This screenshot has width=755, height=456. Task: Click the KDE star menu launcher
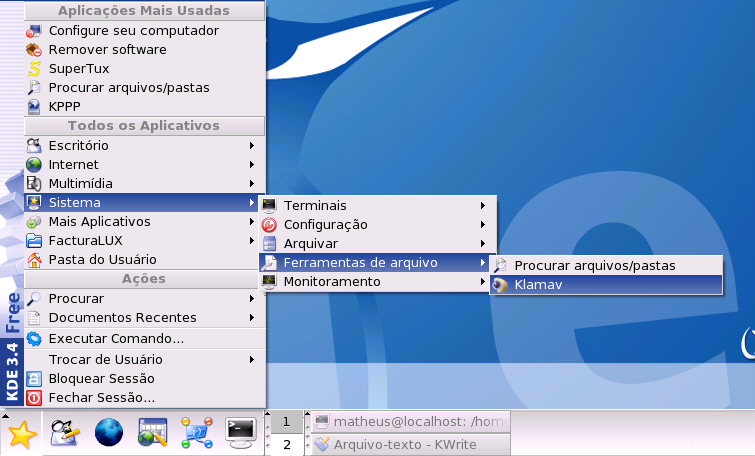point(22,433)
